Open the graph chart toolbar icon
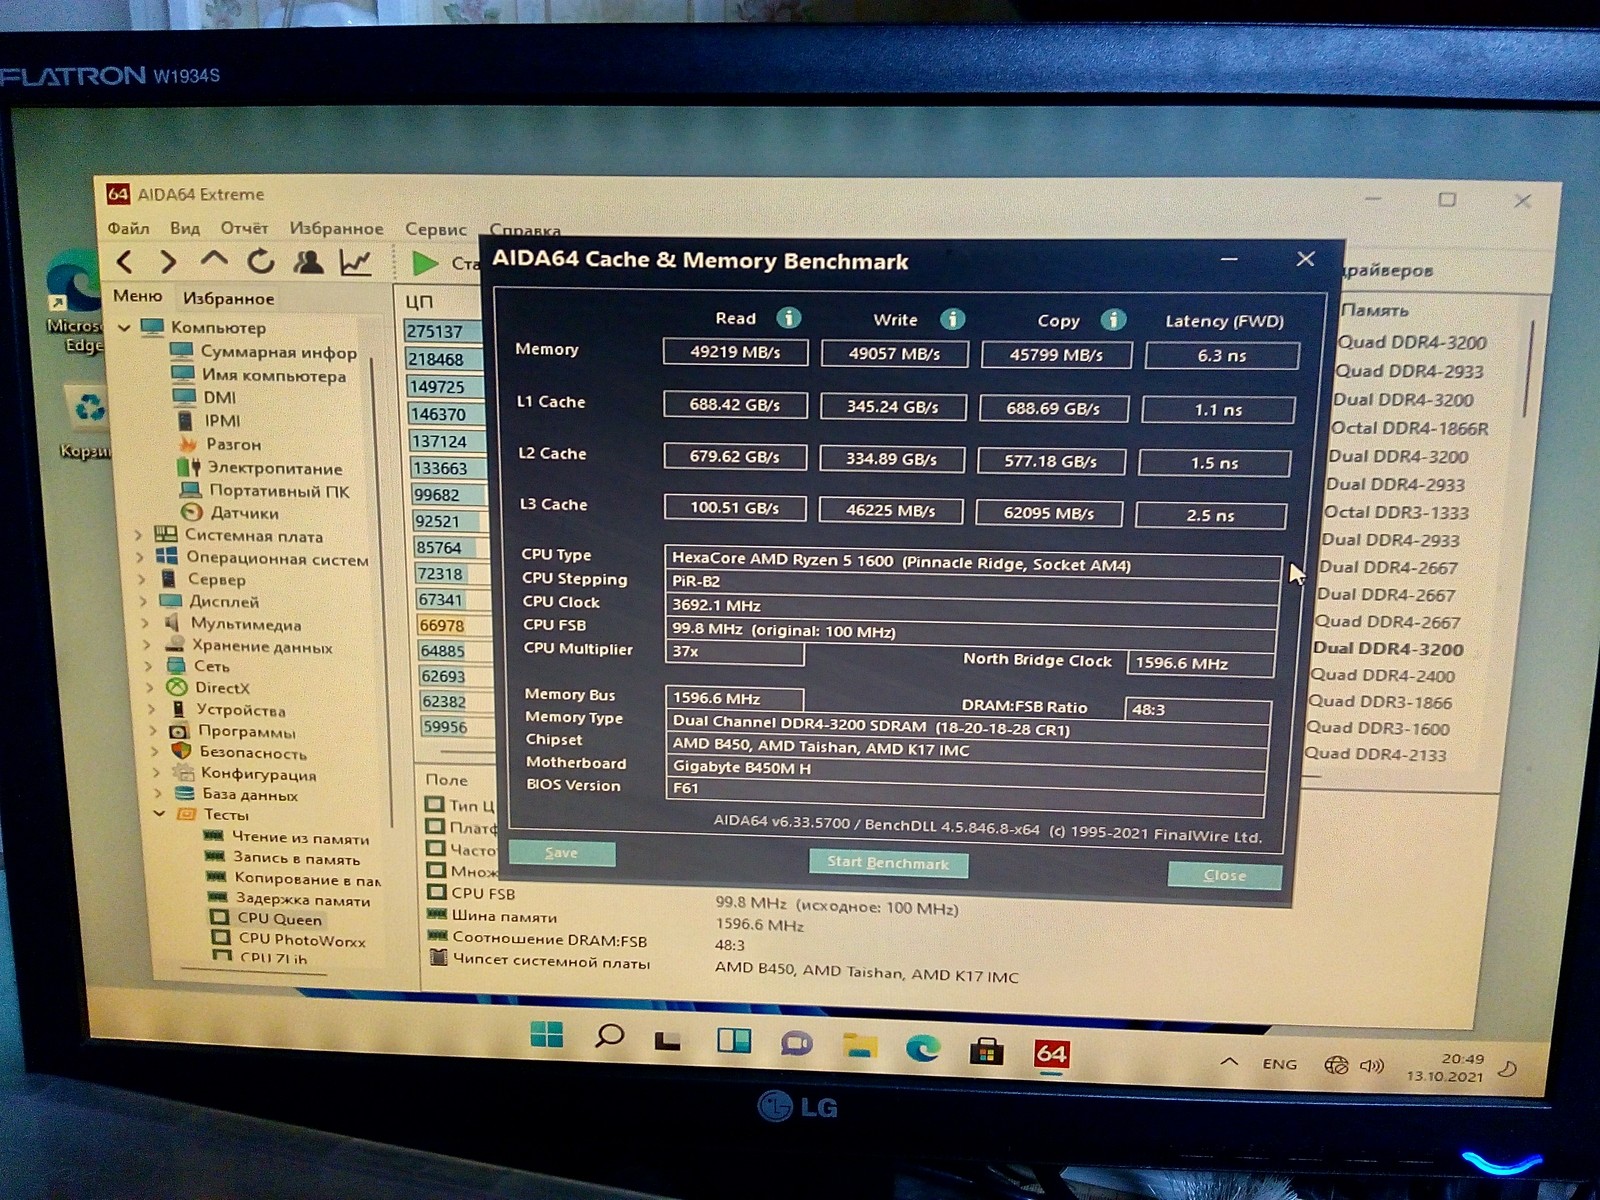This screenshot has height=1200, width=1600. coord(355,262)
